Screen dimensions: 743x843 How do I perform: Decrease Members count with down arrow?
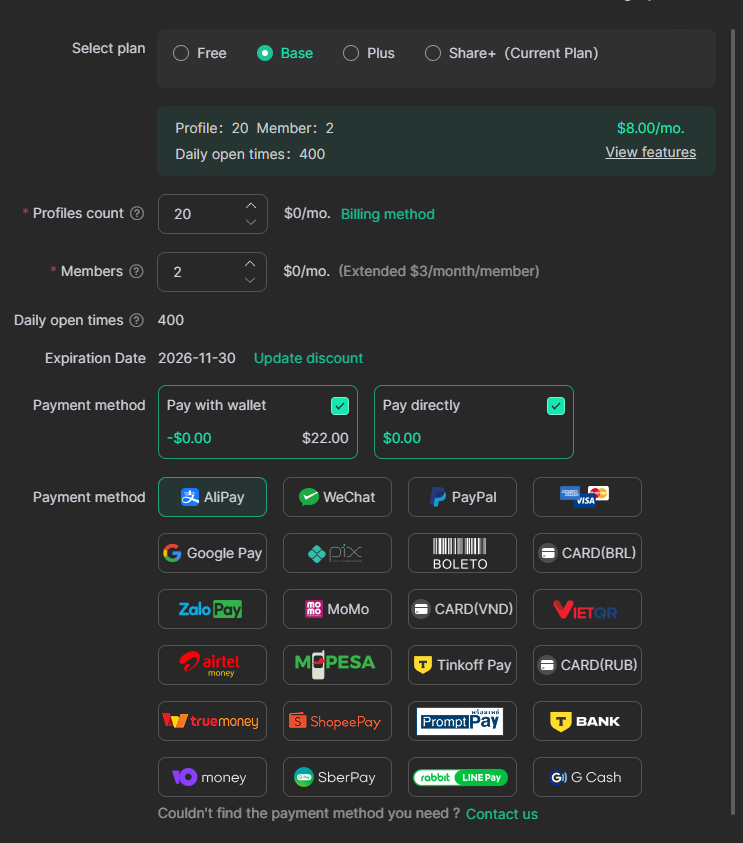pyautogui.click(x=251, y=280)
